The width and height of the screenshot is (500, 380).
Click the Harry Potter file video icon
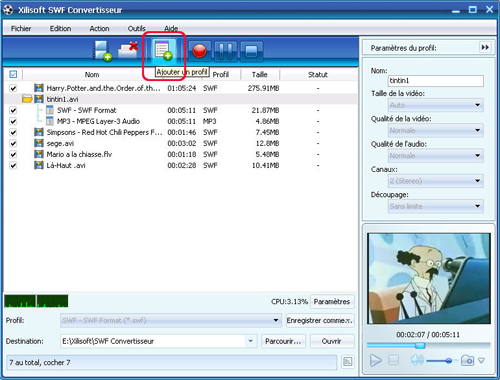39,88
